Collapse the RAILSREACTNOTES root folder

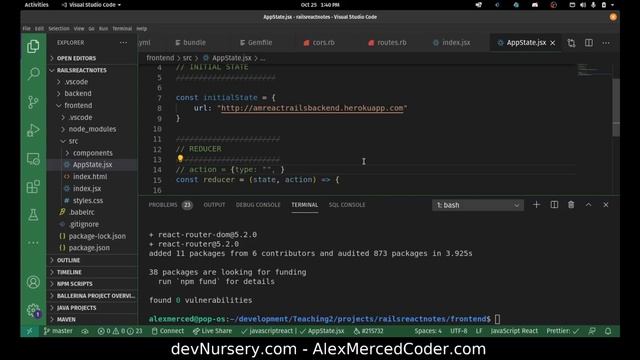point(81,70)
